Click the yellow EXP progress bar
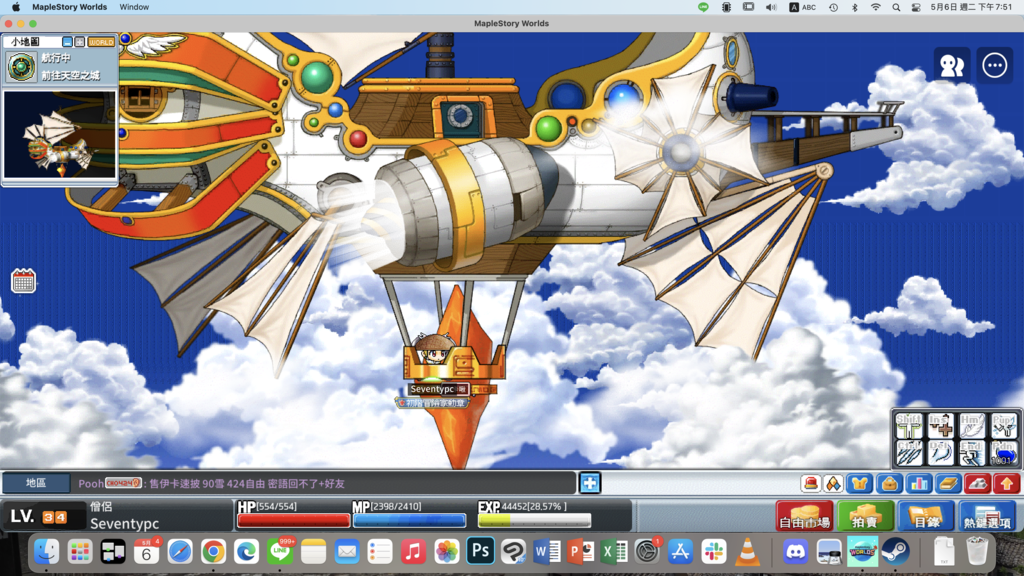This screenshot has height=576, width=1024. [534, 520]
